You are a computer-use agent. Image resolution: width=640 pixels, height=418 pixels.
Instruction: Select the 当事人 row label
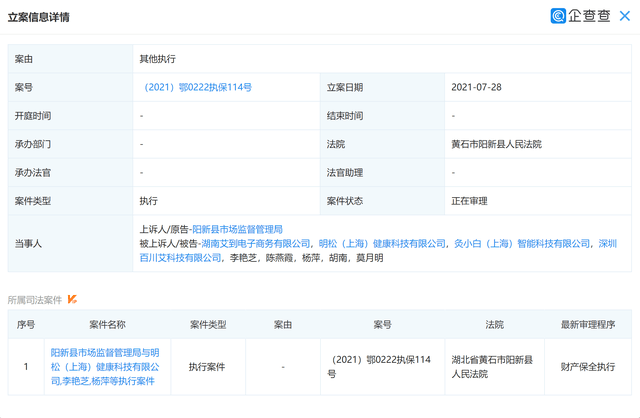click(28, 244)
